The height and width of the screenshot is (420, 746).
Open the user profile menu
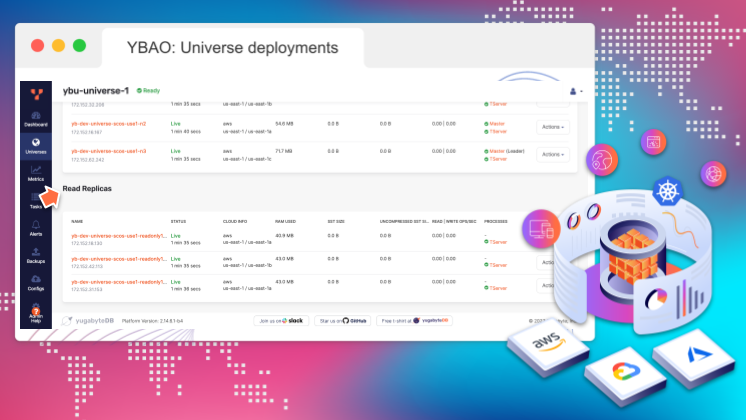point(576,91)
